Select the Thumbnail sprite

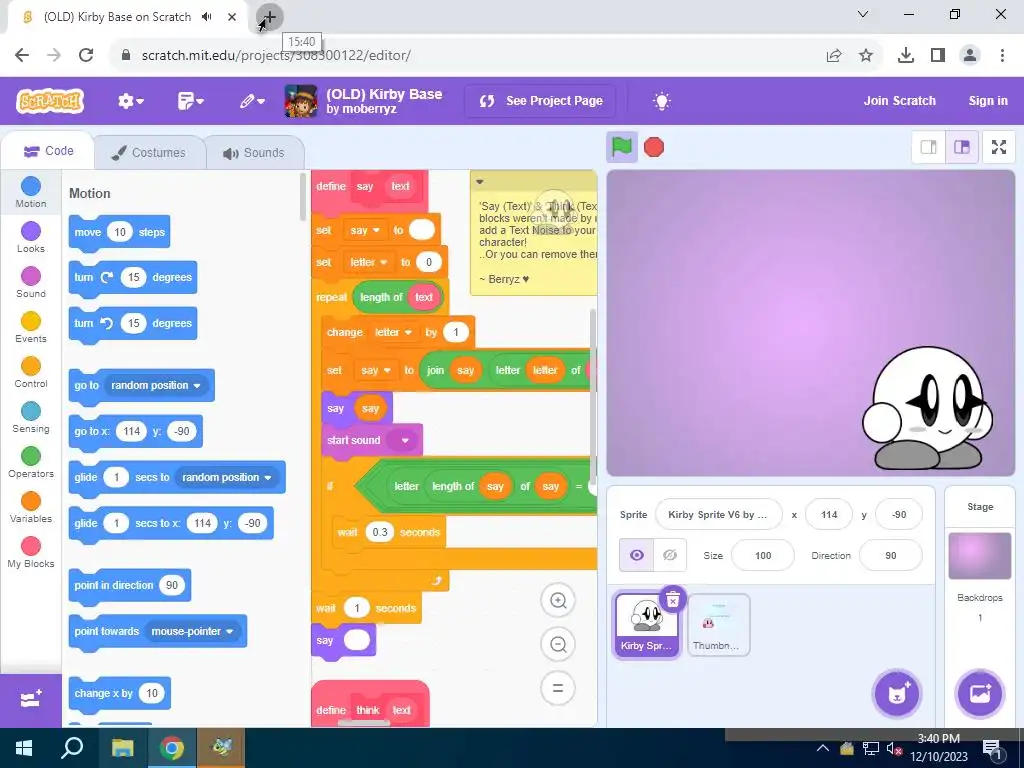click(x=718, y=625)
